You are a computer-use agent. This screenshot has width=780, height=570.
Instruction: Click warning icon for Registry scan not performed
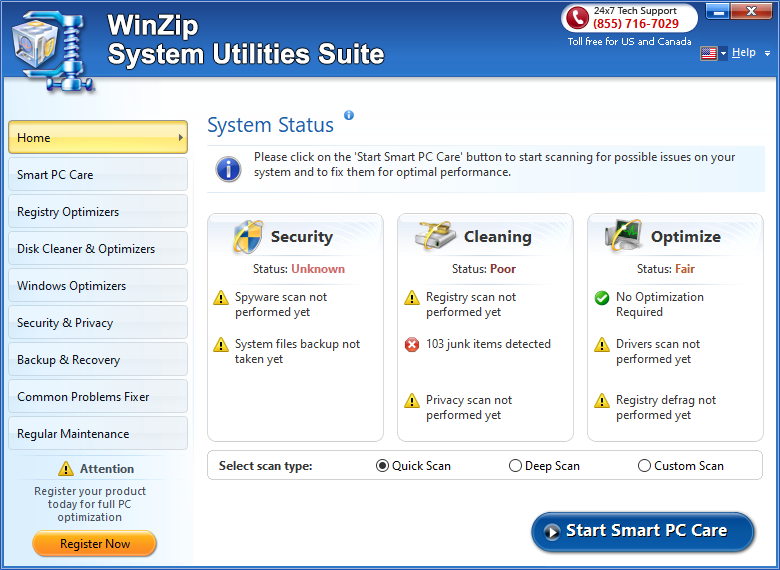411,298
